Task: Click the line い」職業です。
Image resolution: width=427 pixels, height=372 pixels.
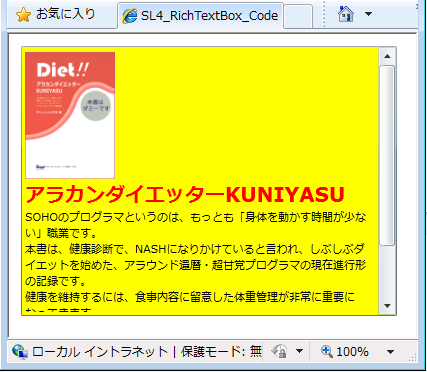Action: (61, 233)
